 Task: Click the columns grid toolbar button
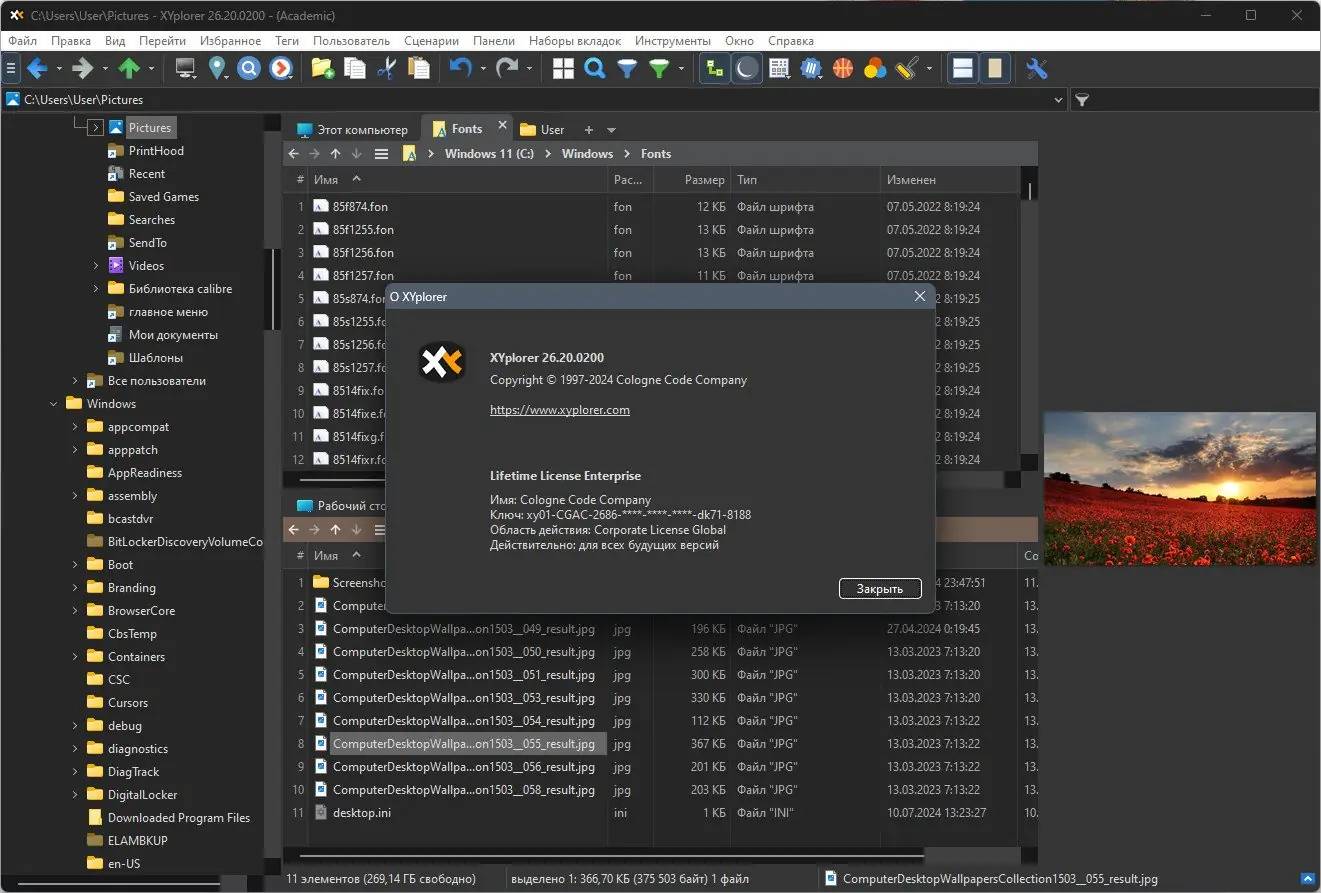(779, 68)
